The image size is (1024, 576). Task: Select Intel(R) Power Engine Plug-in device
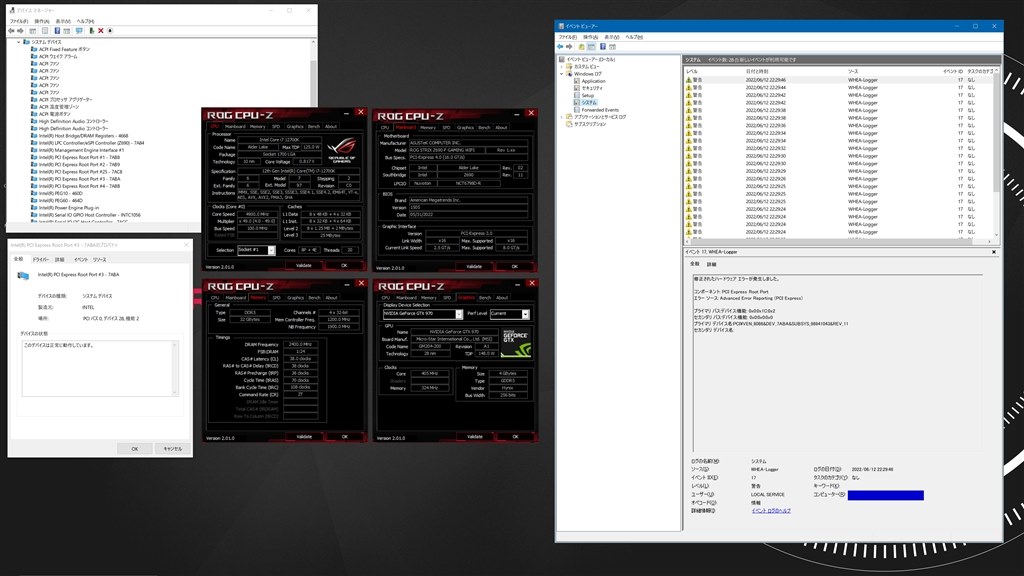tap(69, 208)
